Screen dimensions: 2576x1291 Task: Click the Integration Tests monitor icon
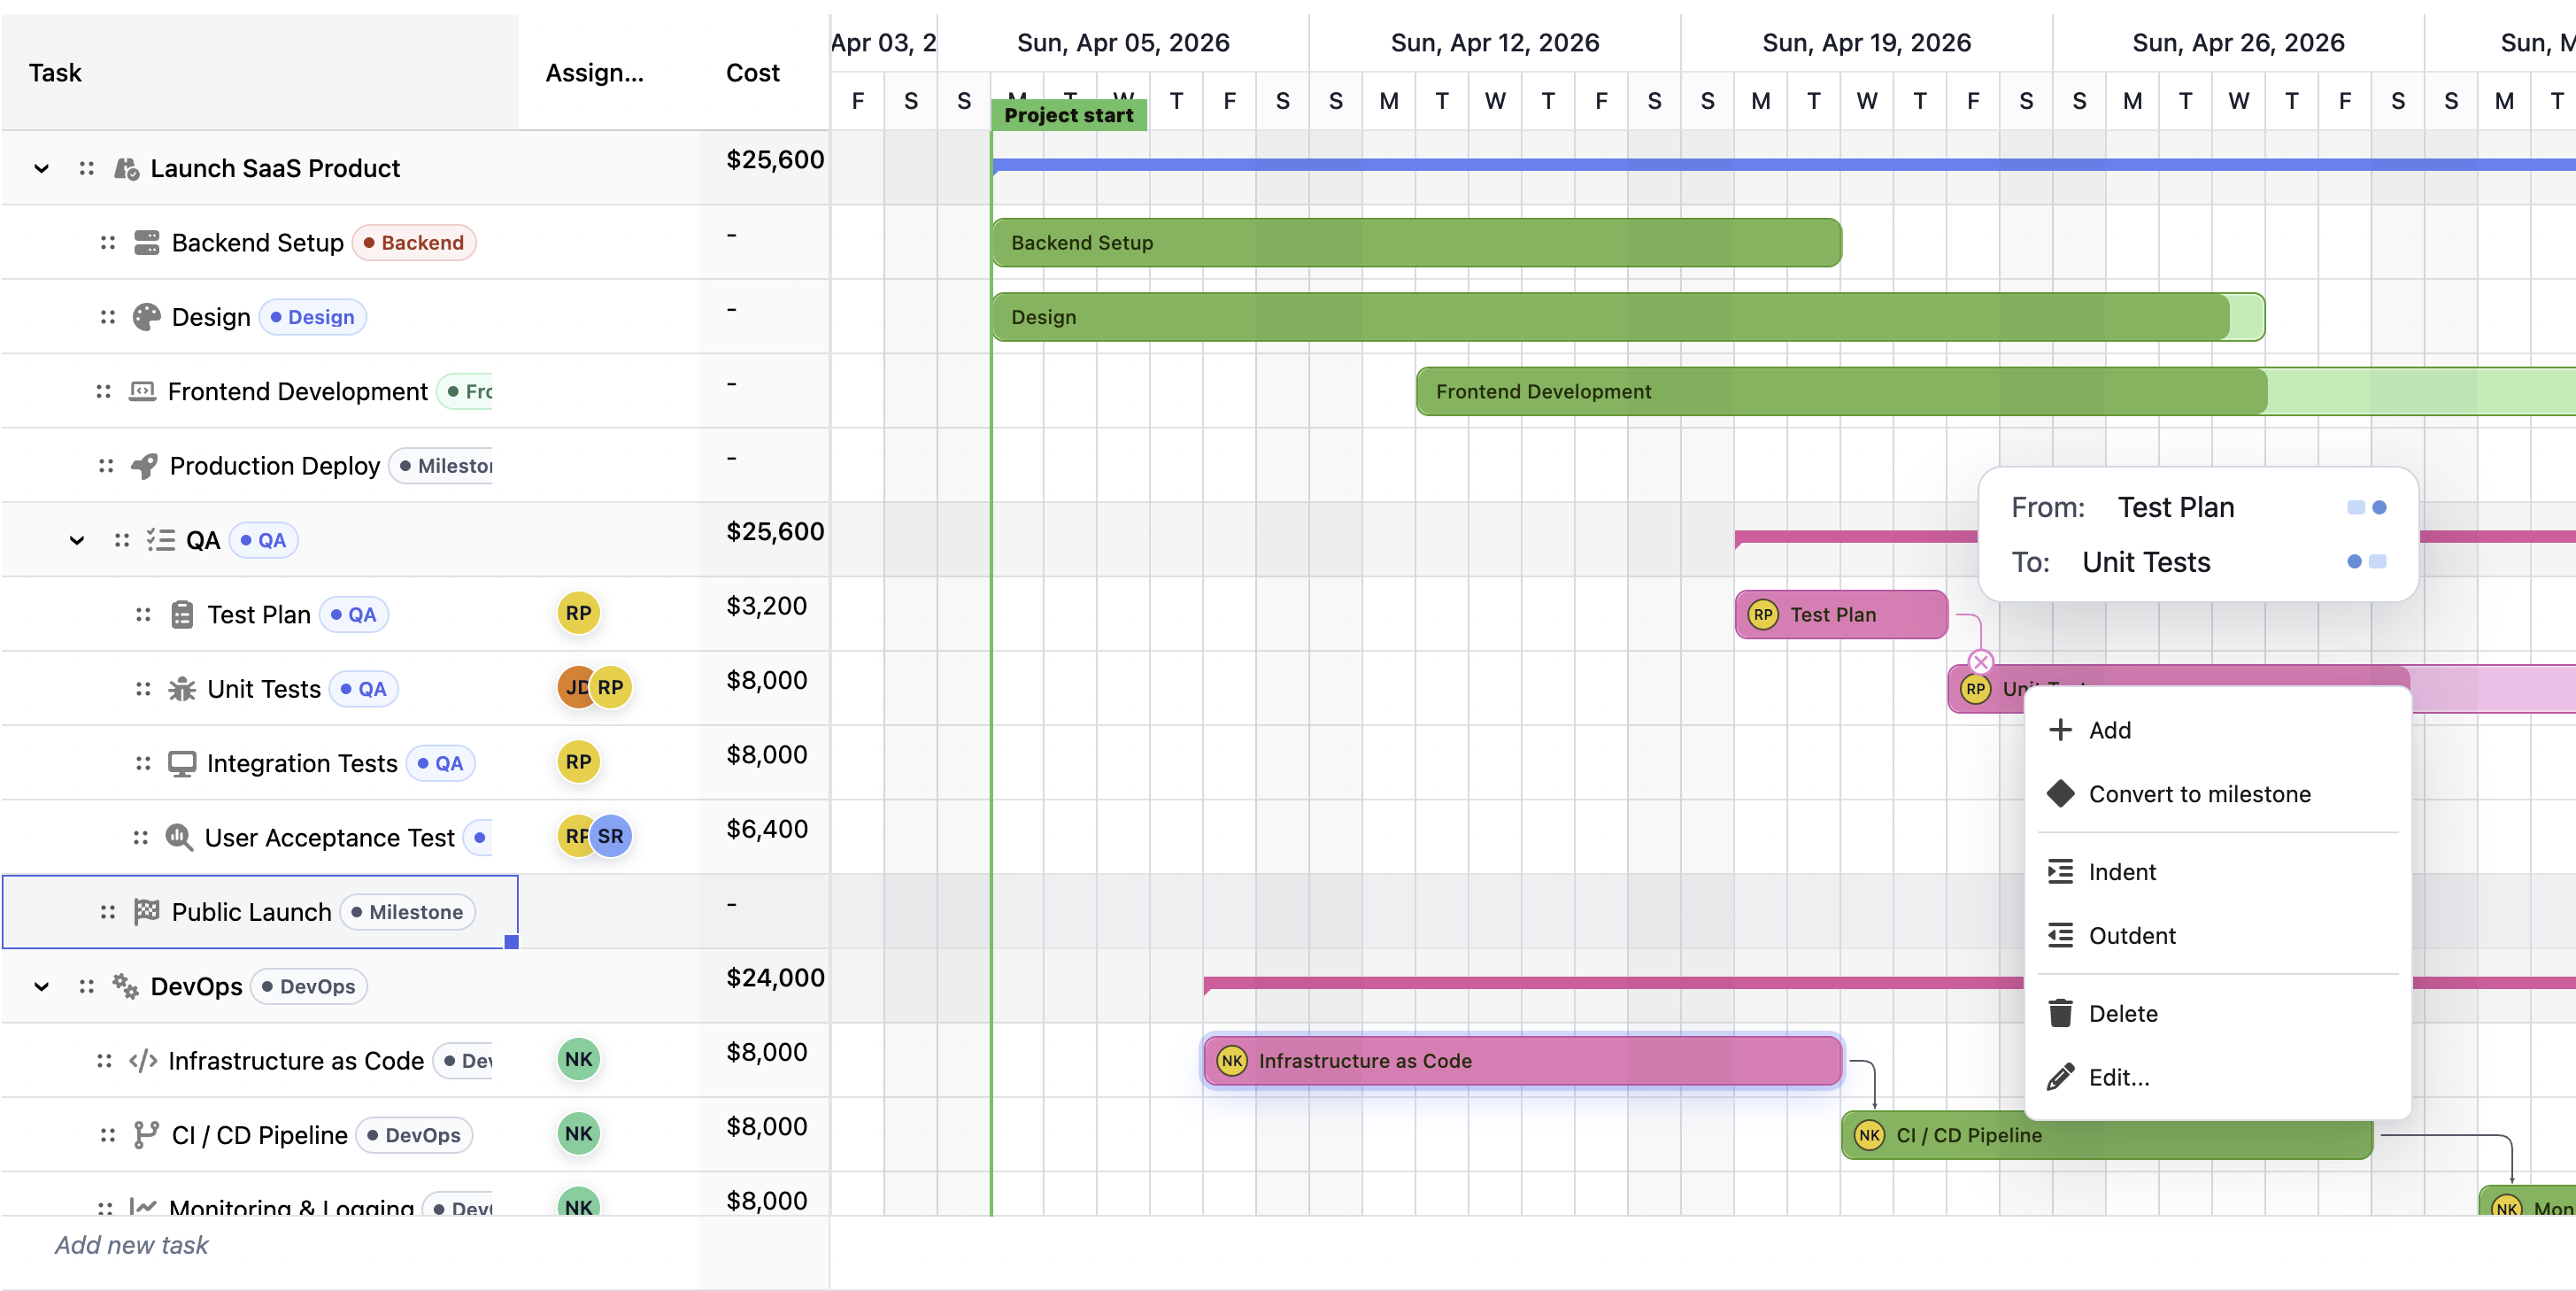(181, 764)
